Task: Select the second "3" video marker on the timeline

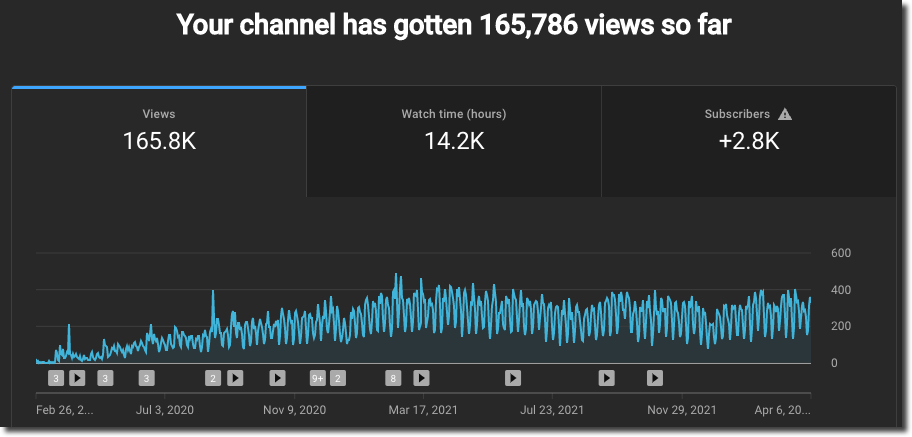Action: click(105, 378)
